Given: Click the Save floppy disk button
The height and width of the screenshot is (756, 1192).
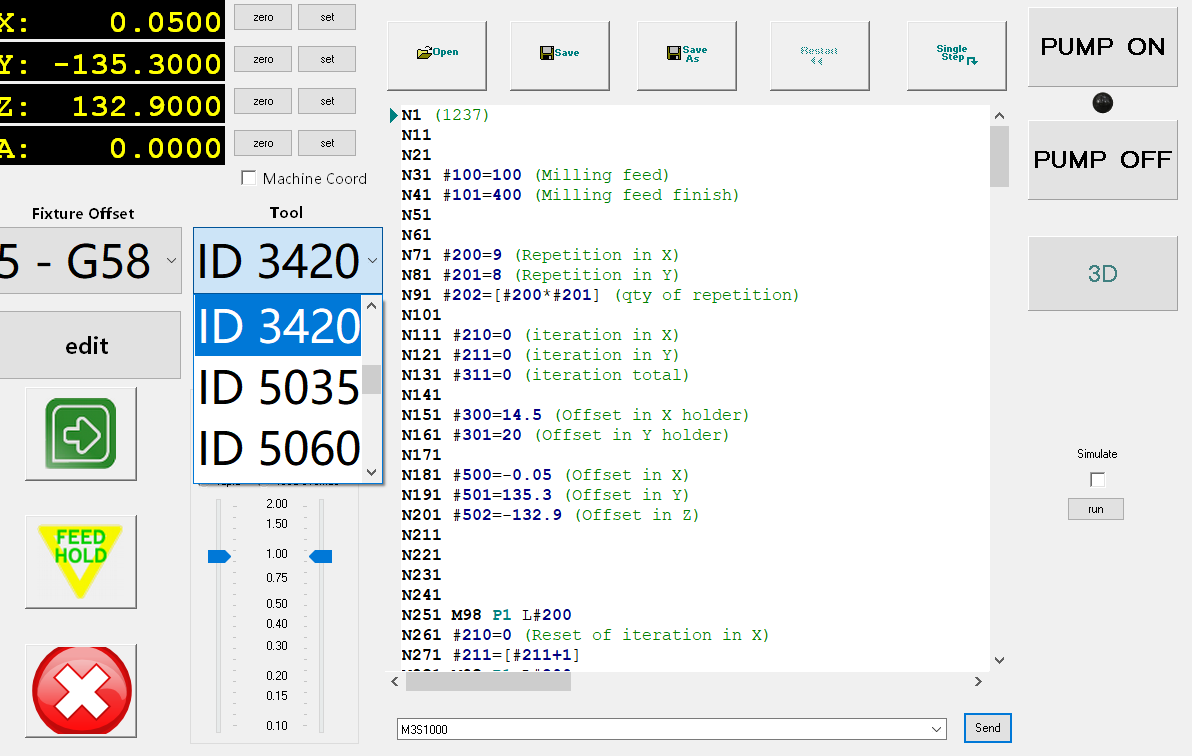Looking at the screenshot, I should click(x=559, y=53).
